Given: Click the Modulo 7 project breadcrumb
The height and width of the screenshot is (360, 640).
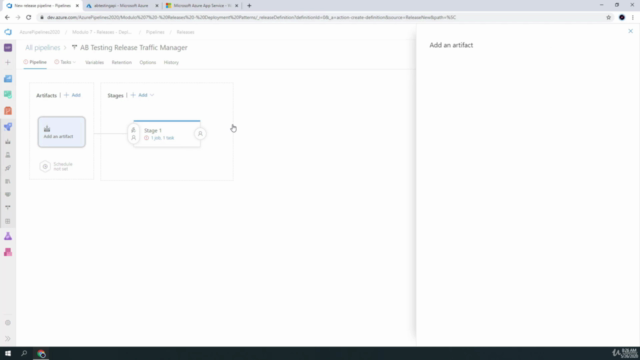Looking at the screenshot, I should point(102,32).
